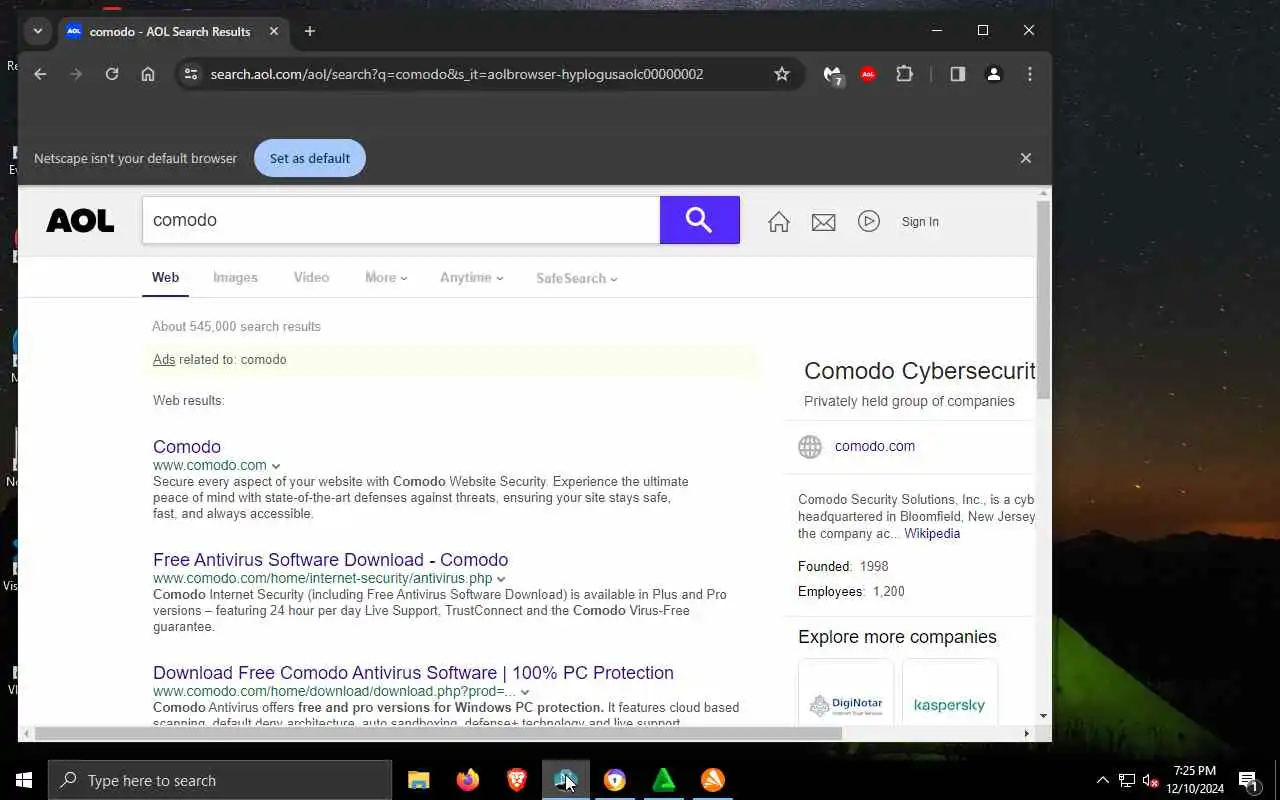The width and height of the screenshot is (1280, 800).
Task: Open AOL Mail envelope icon
Action: click(824, 222)
